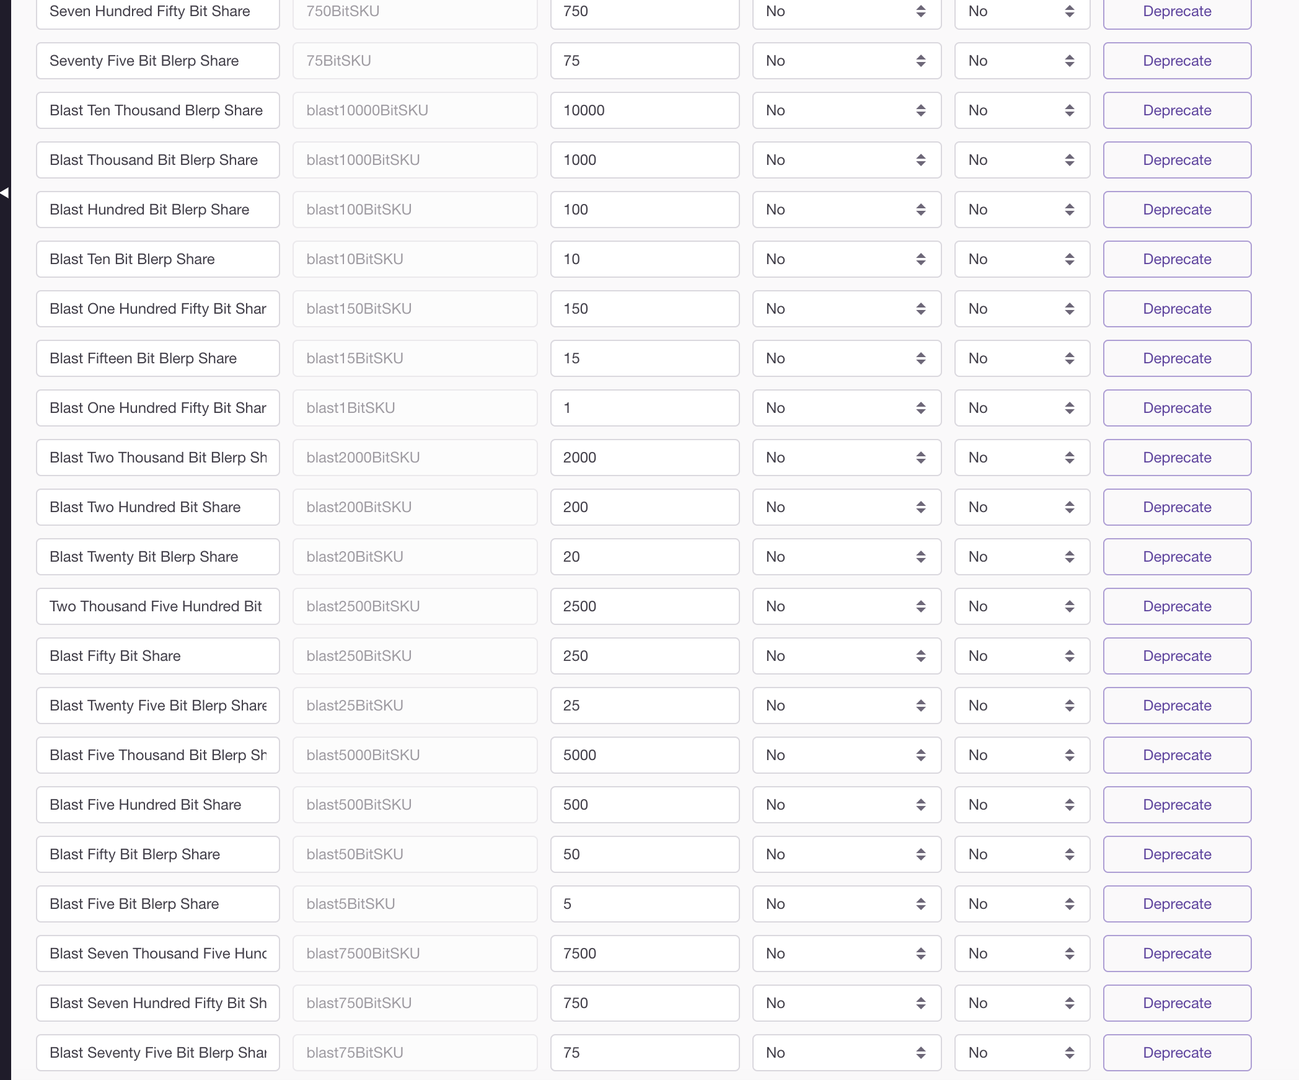Expand first No dropdown for Blast Two Hundred Bit Share

pyautogui.click(x=845, y=507)
